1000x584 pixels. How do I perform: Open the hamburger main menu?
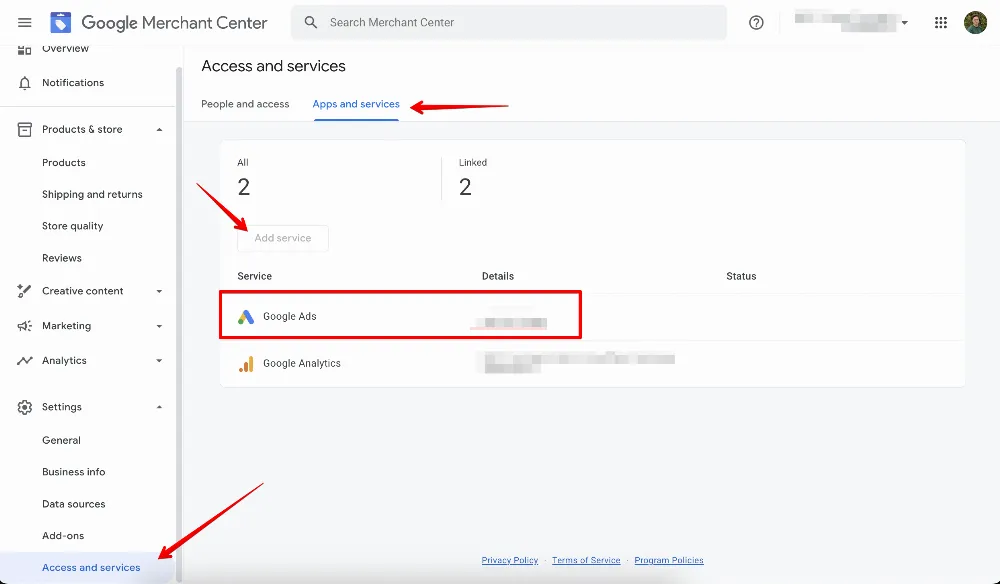[24, 23]
